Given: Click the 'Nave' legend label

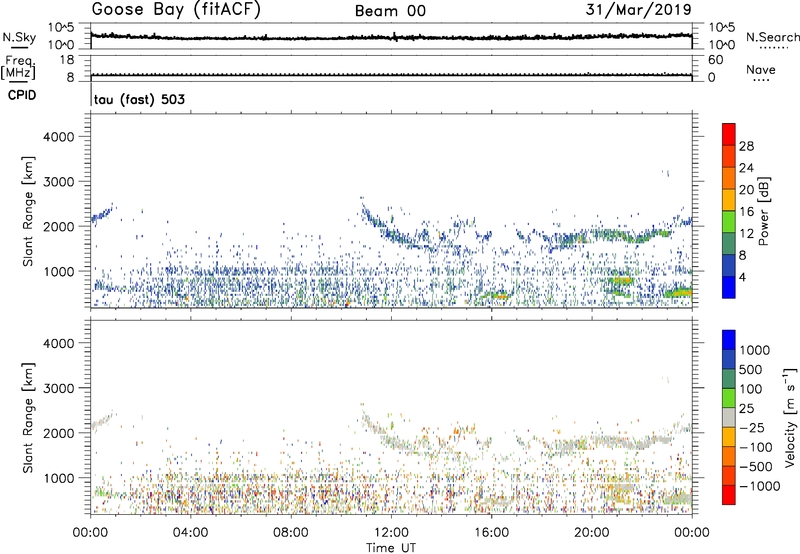Looking at the screenshot, I should (760, 70).
